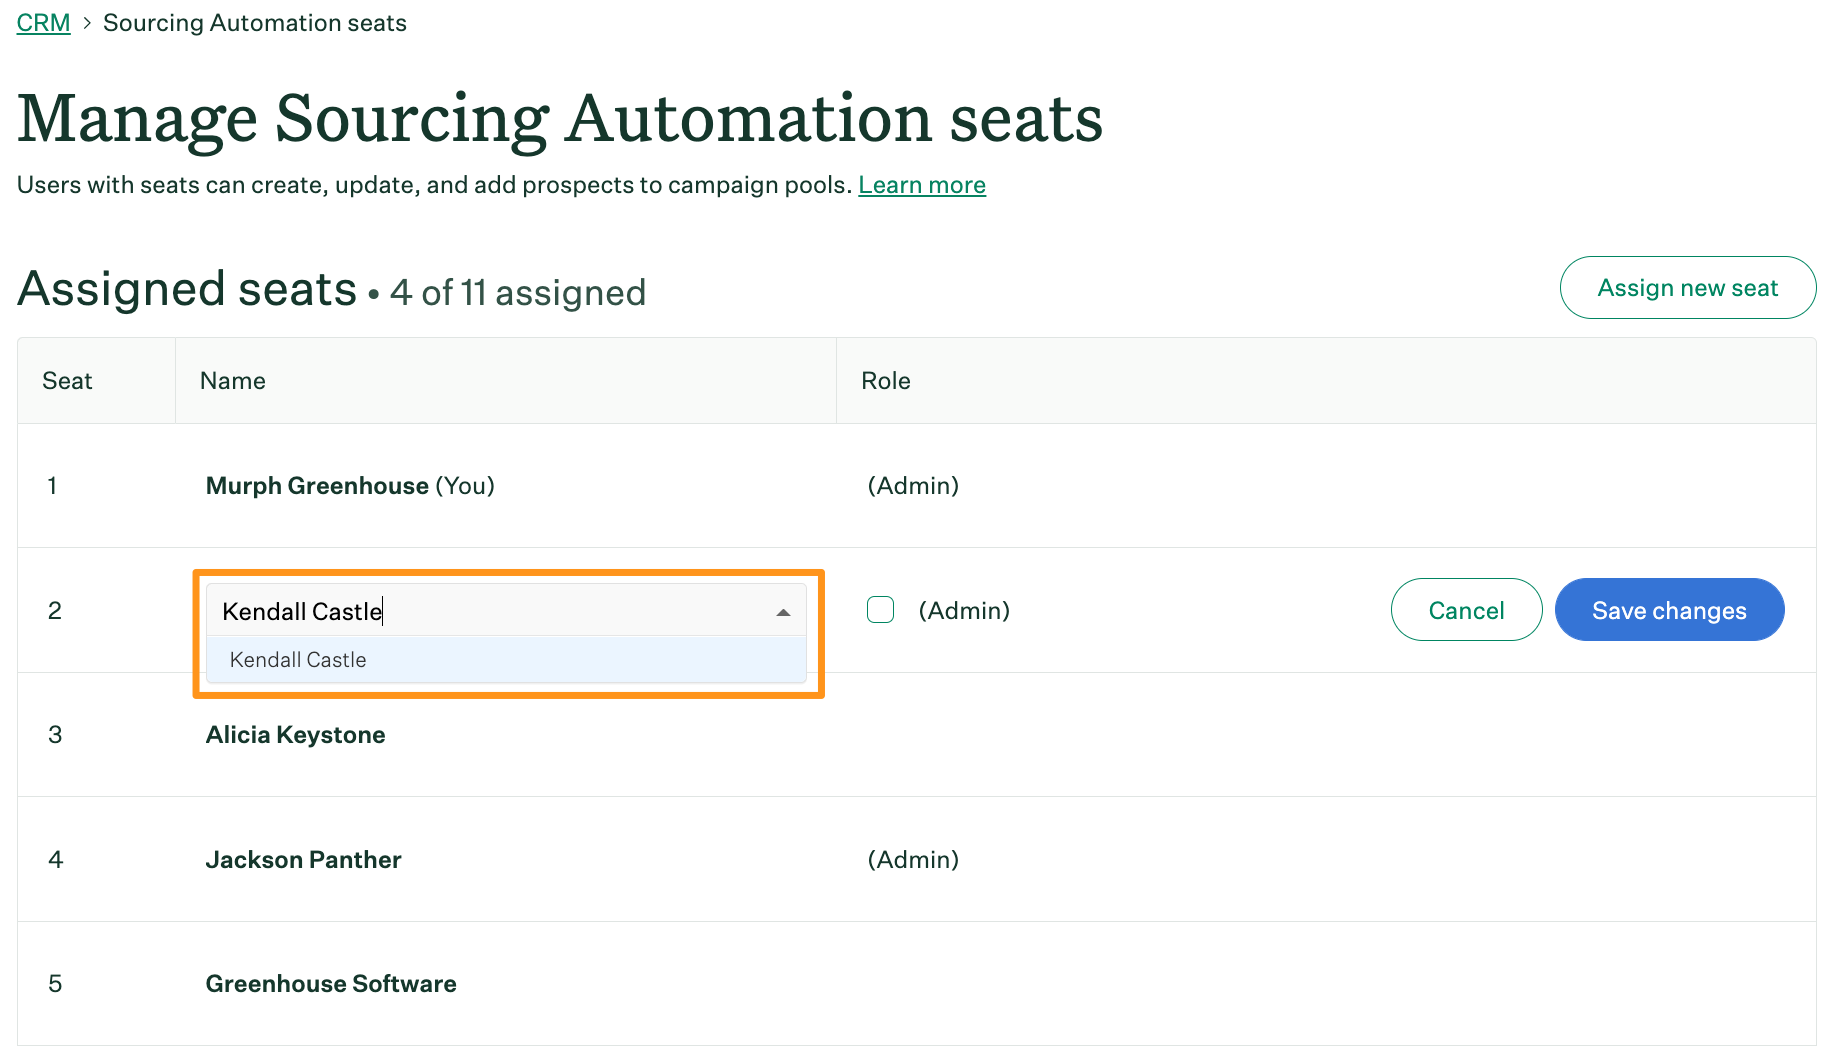Click the (Admin) label next to Jackson Panther

tap(913, 859)
